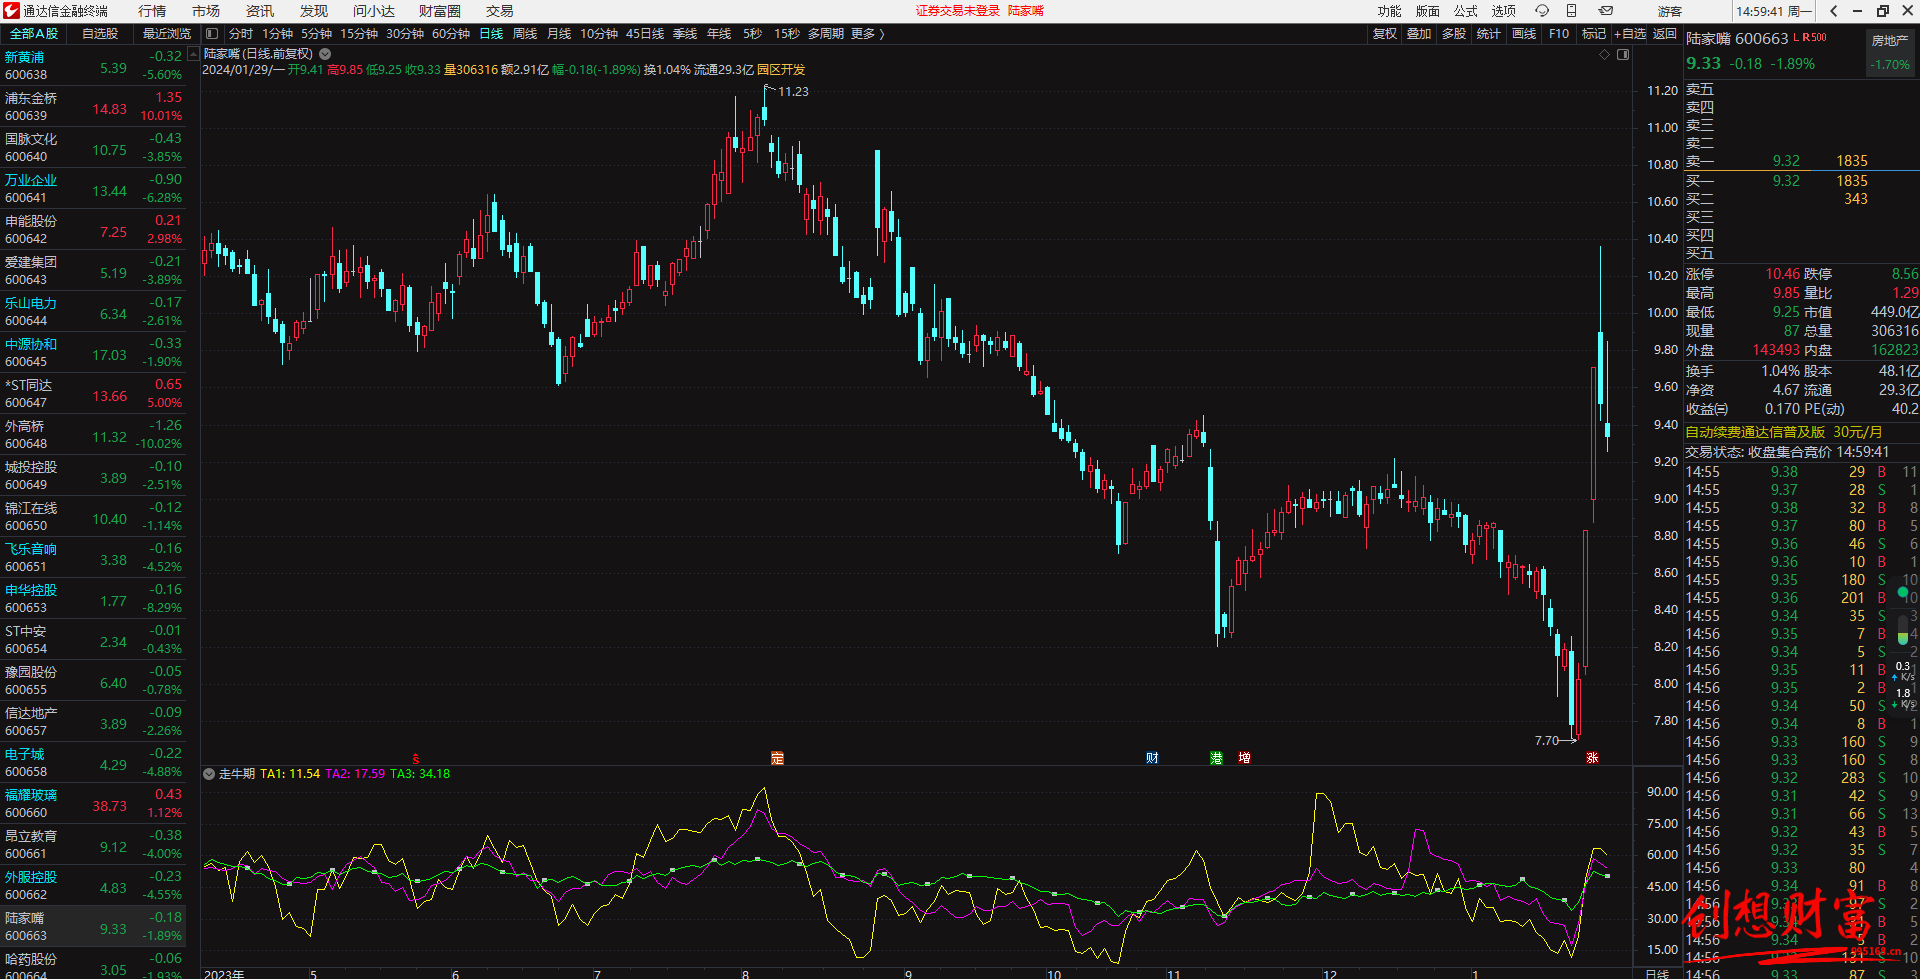Select 1分钟 chart period
This screenshot has height=979, width=1920.
[x=278, y=34]
